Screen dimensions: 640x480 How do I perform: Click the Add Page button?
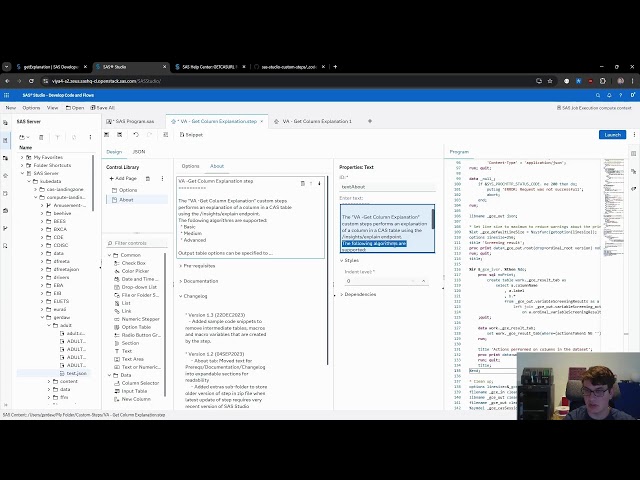123,179
